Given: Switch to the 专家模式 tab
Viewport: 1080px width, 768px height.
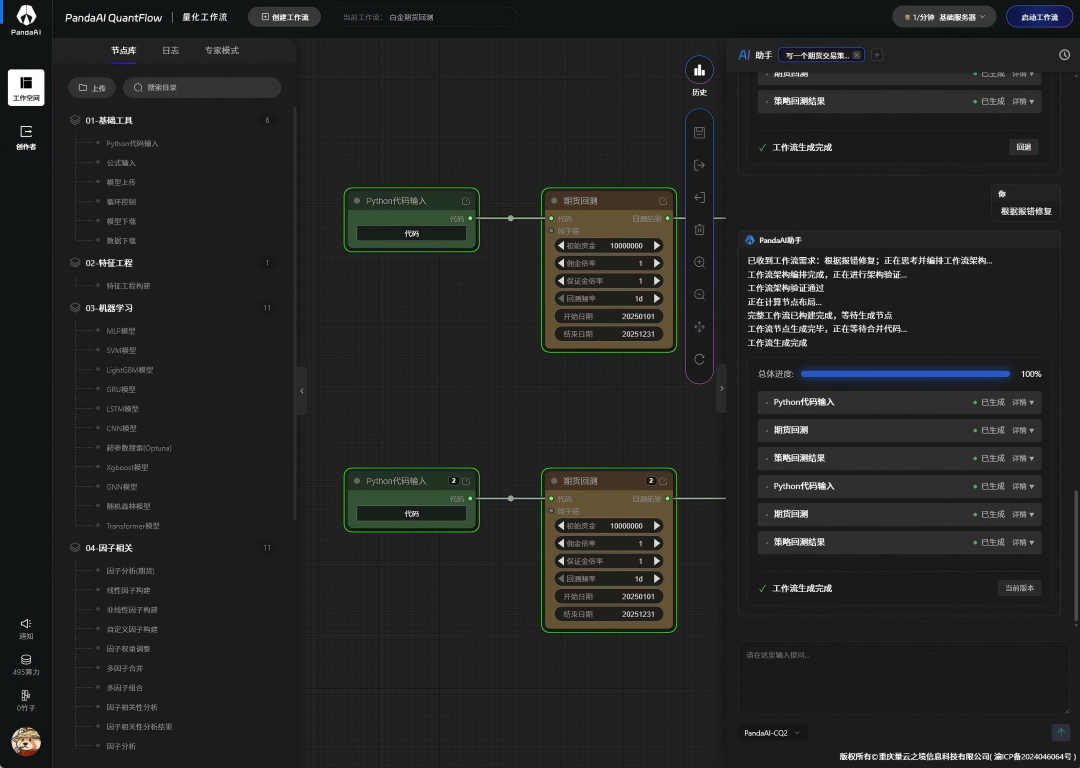Looking at the screenshot, I should (x=222, y=50).
